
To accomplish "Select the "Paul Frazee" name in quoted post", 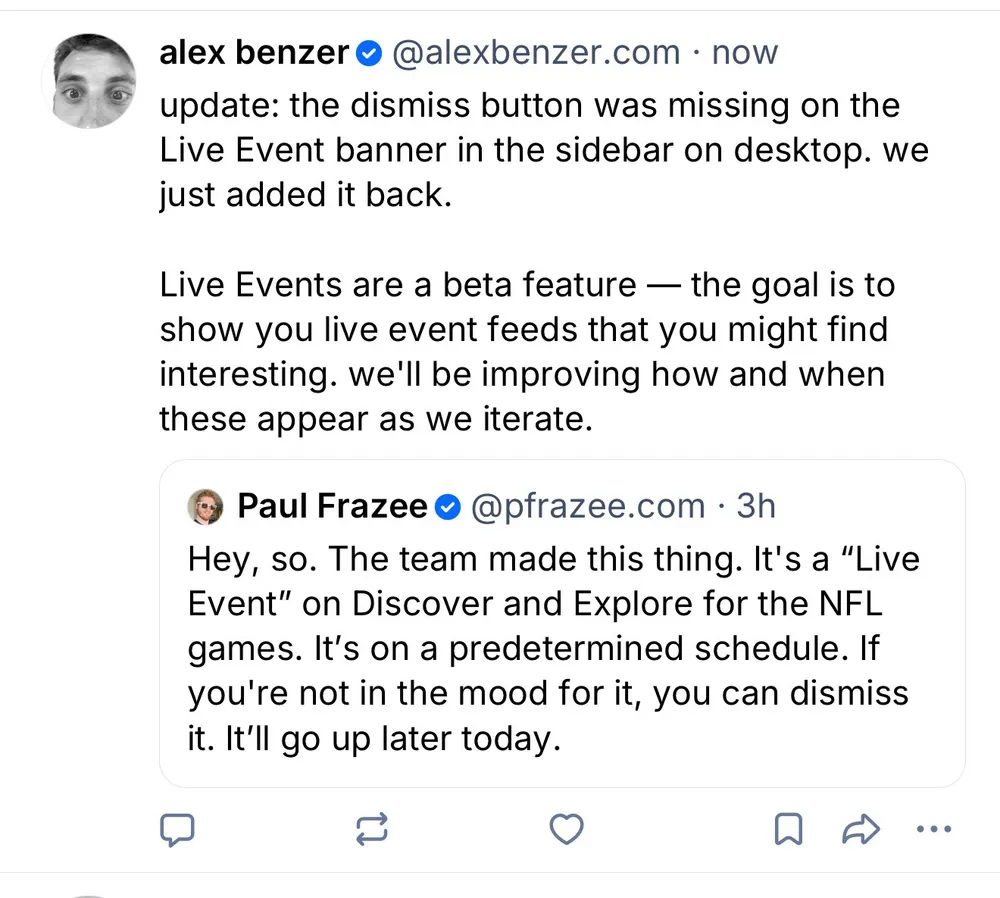I will 332,507.
